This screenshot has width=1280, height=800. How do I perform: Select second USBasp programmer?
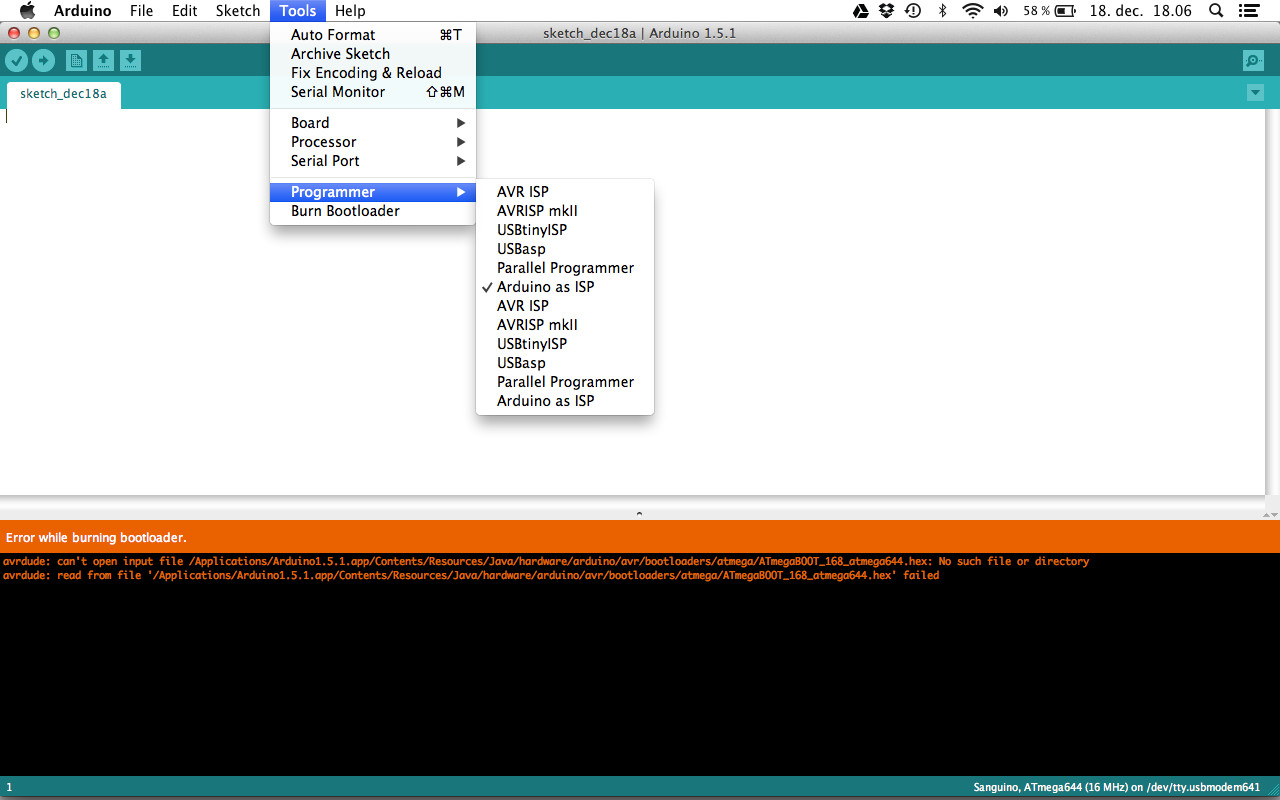pyautogui.click(x=565, y=363)
